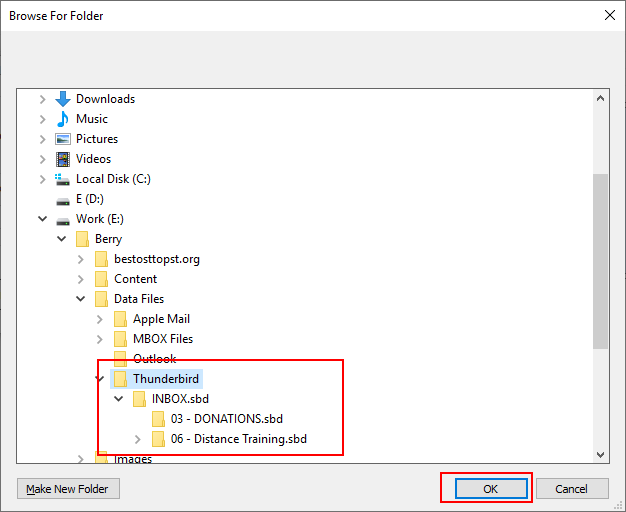Select the INBOX.sbd folder label
The height and width of the screenshot is (512, 626).
pyautogui.click(x=180, y=399)
